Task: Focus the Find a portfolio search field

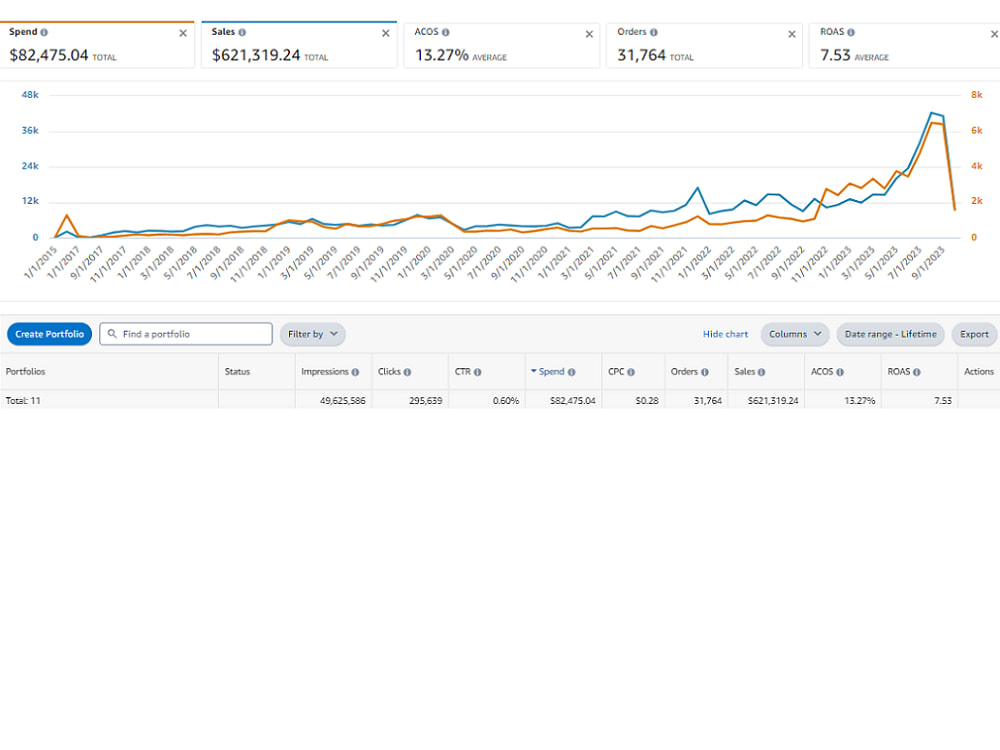Action: pyautogui.click(x=186, y=334)
